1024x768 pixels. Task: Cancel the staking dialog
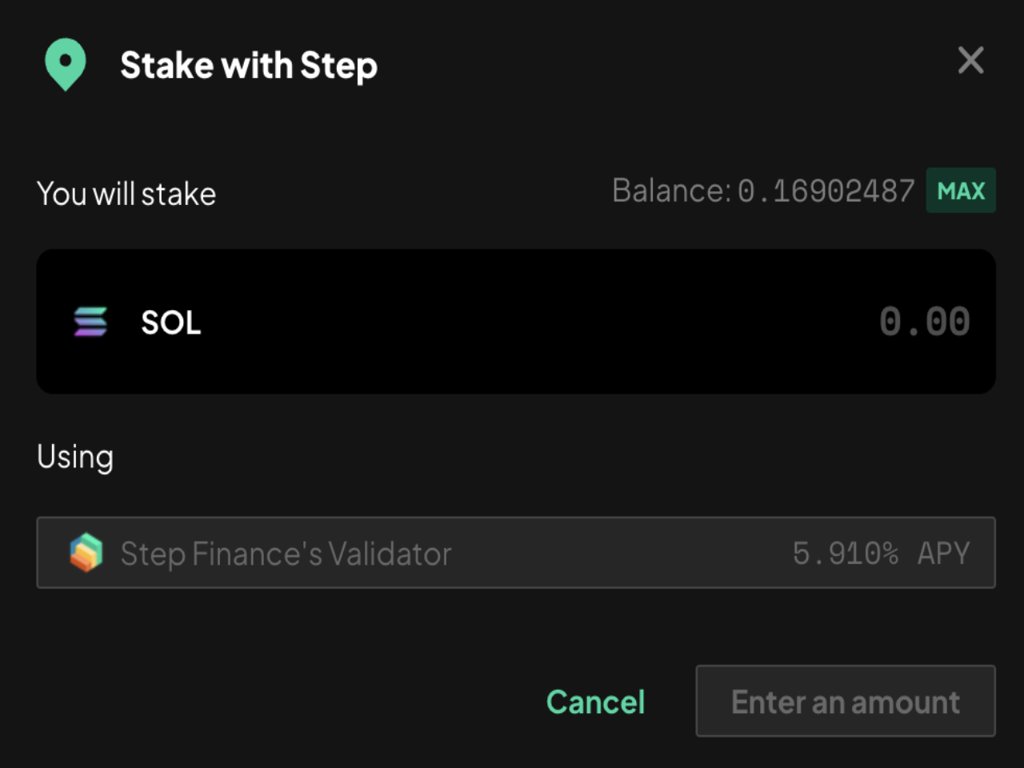(x=595, y=702)
